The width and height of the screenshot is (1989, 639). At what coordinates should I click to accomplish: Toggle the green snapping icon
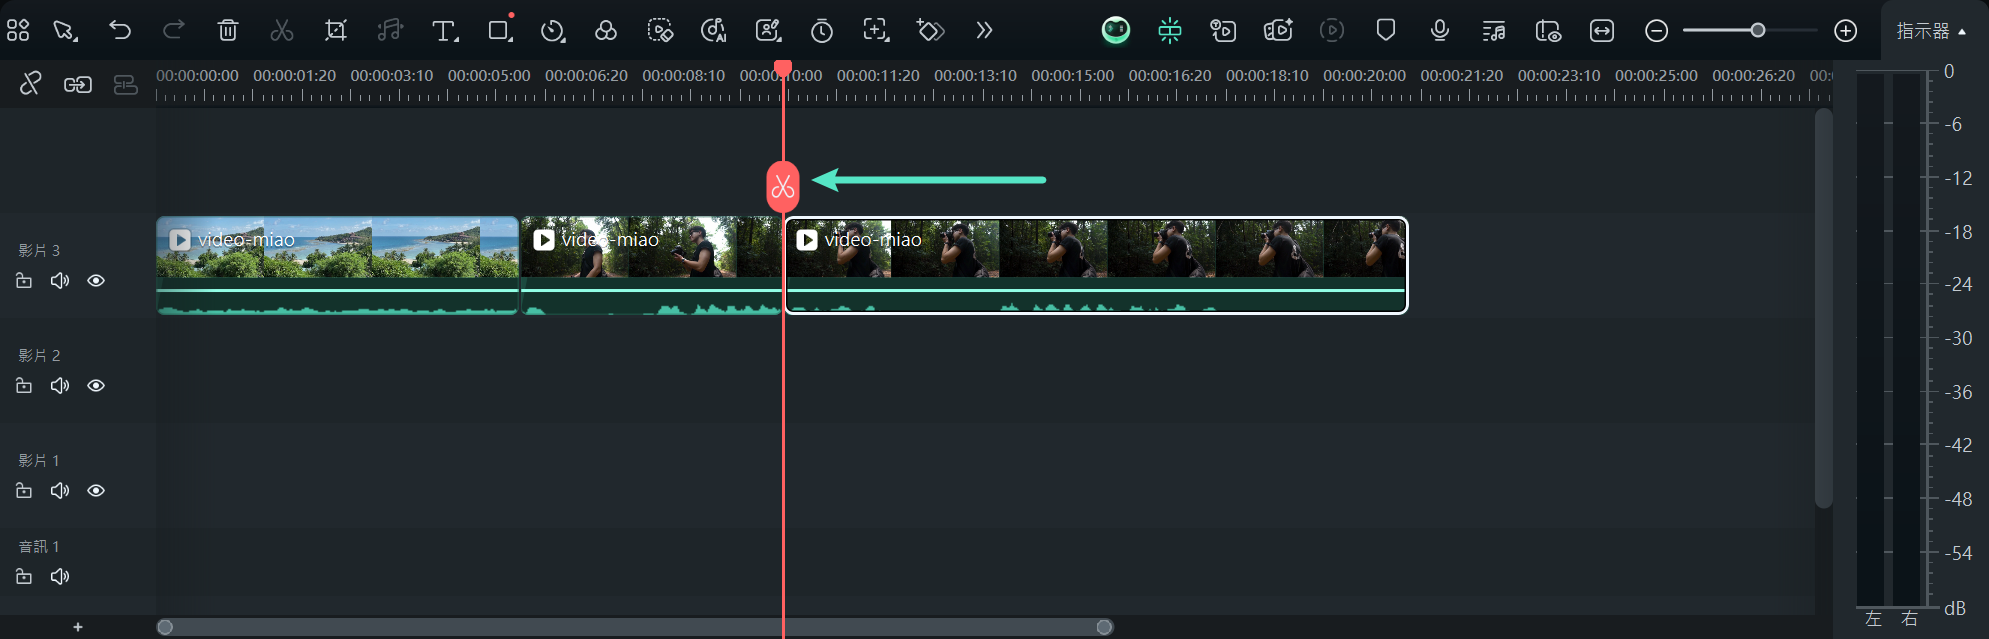click(x=1170, y=31)
